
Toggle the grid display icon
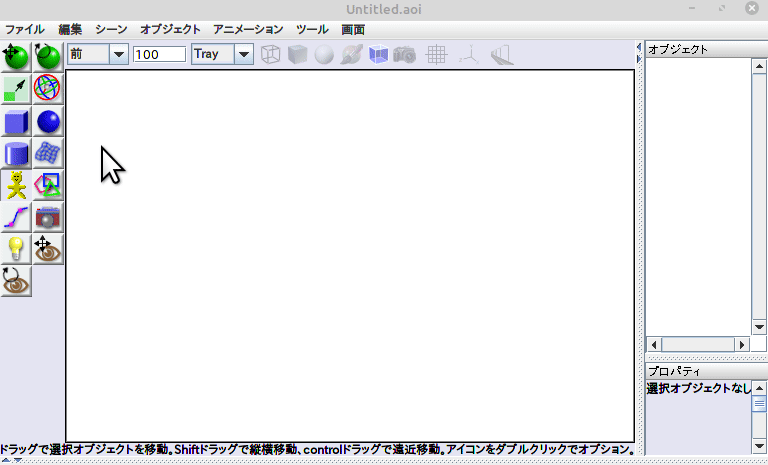tap(436, 54)
